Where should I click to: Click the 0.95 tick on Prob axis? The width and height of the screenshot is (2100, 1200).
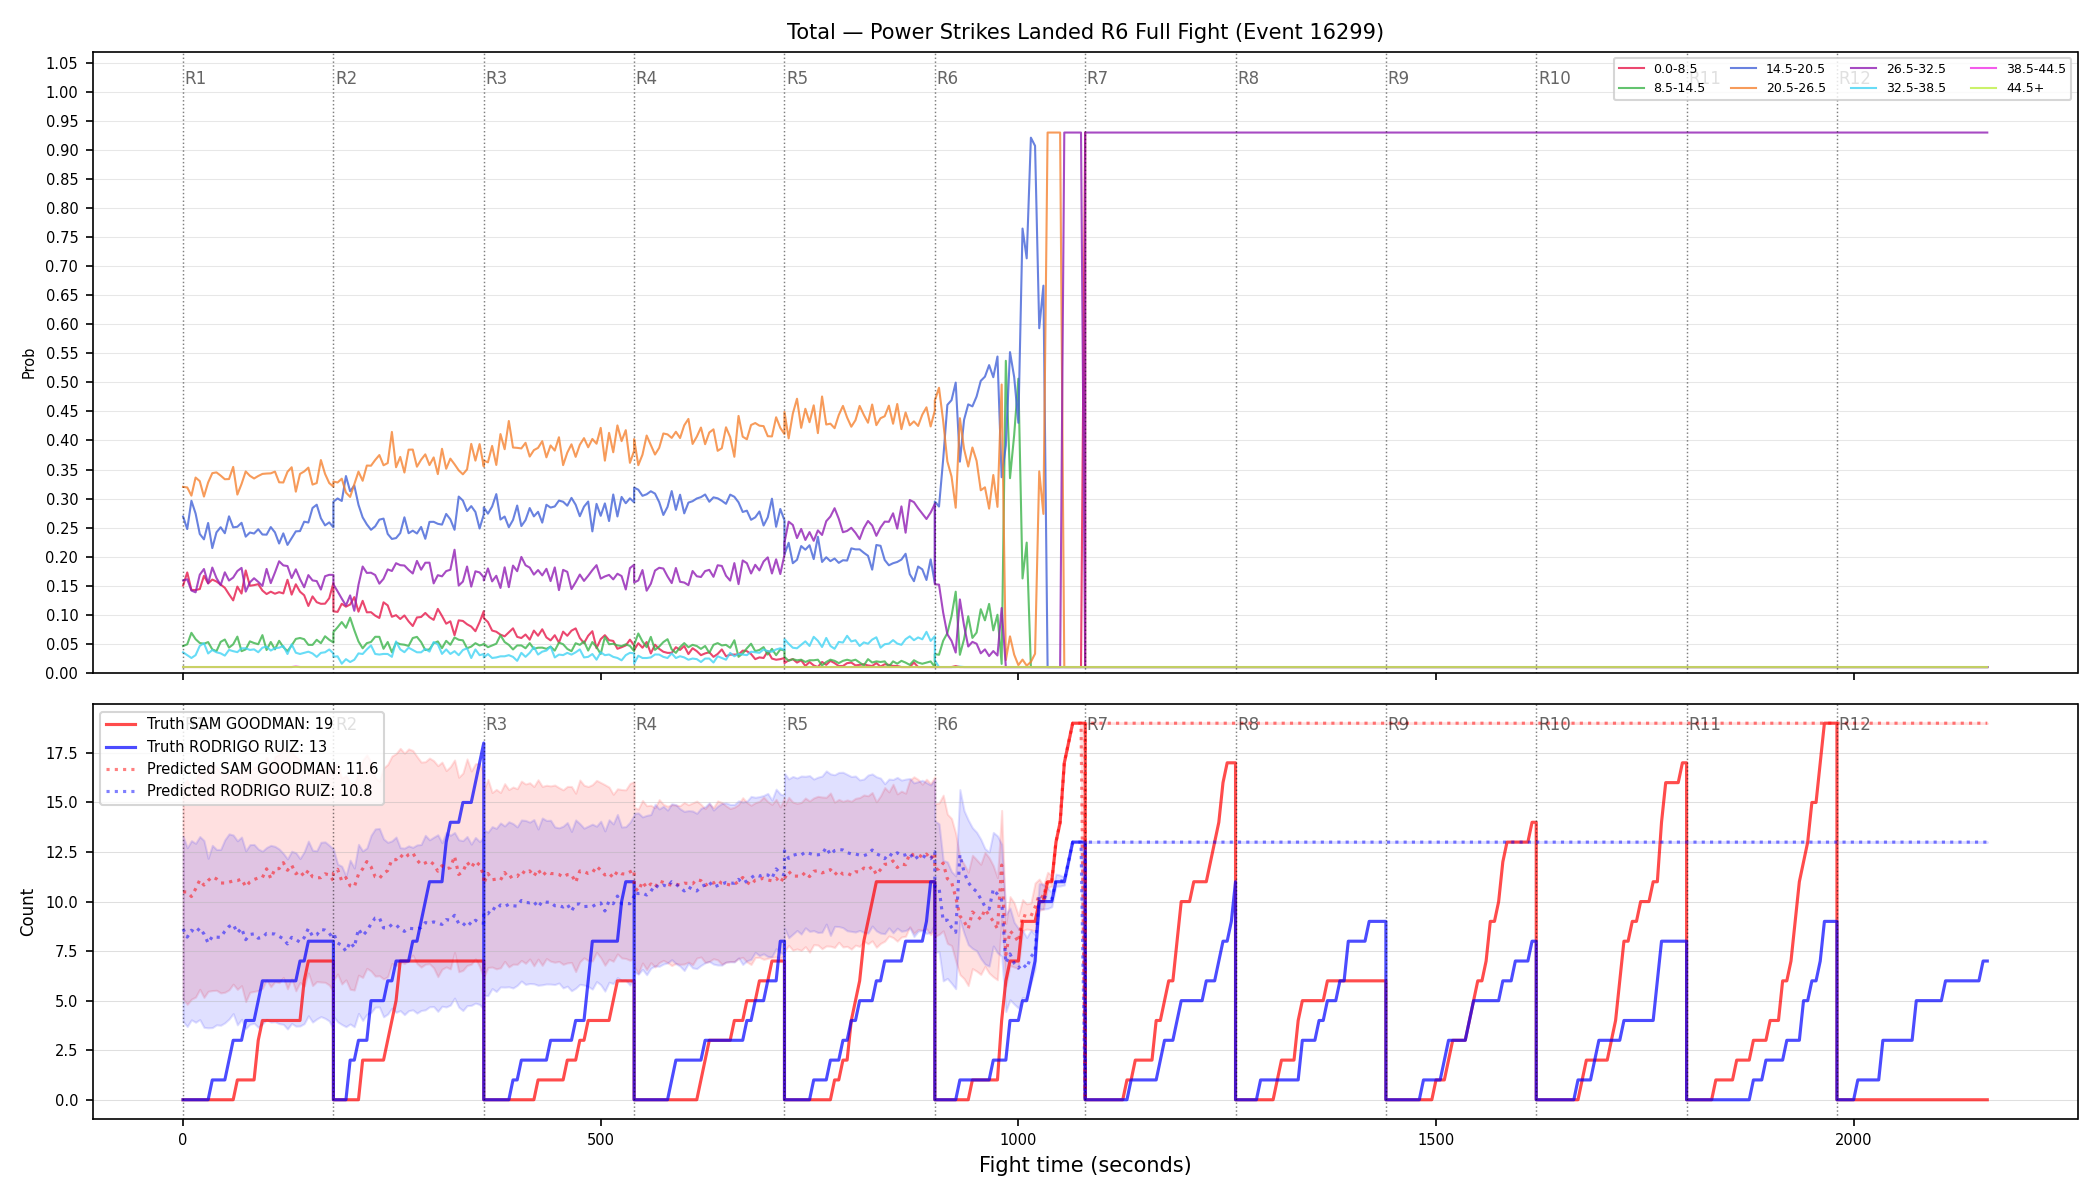point(61,121)
